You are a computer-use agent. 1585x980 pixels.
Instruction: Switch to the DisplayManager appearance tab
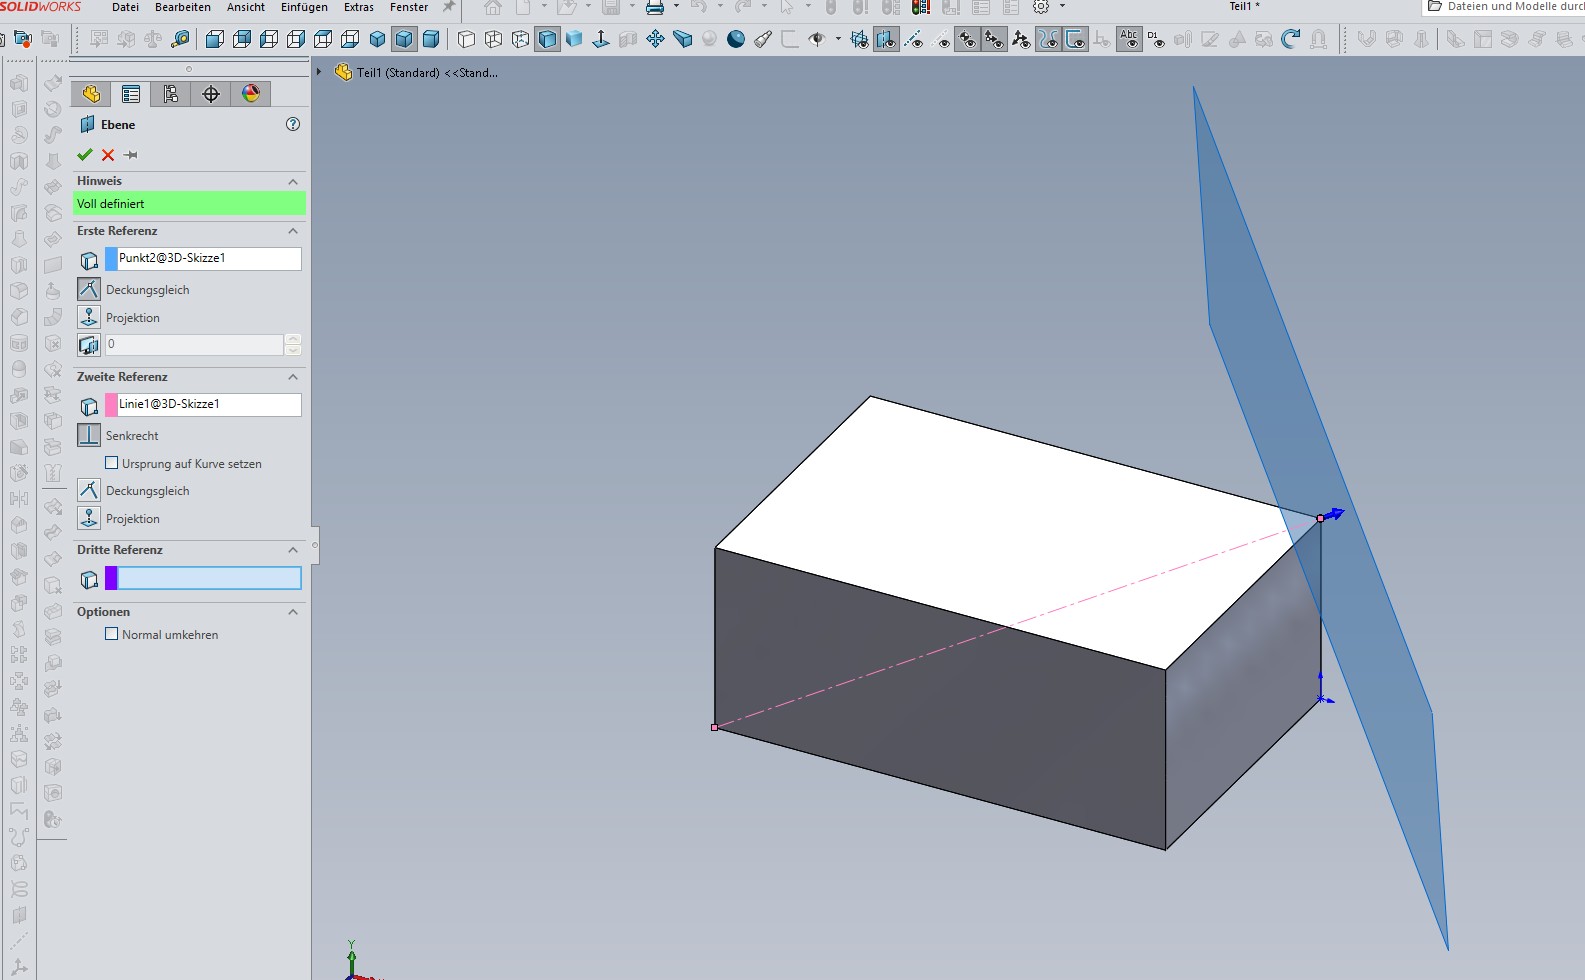coord(251,94)
